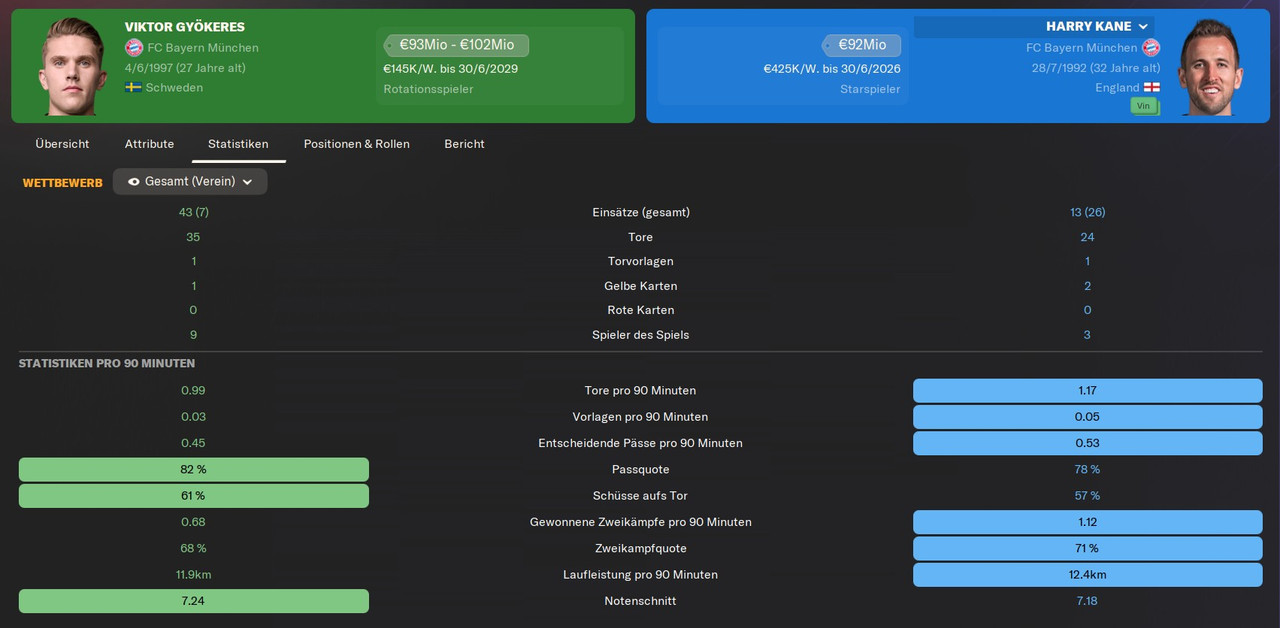Click Kane's appearances value 13 (26)

tap(1087, 212)
